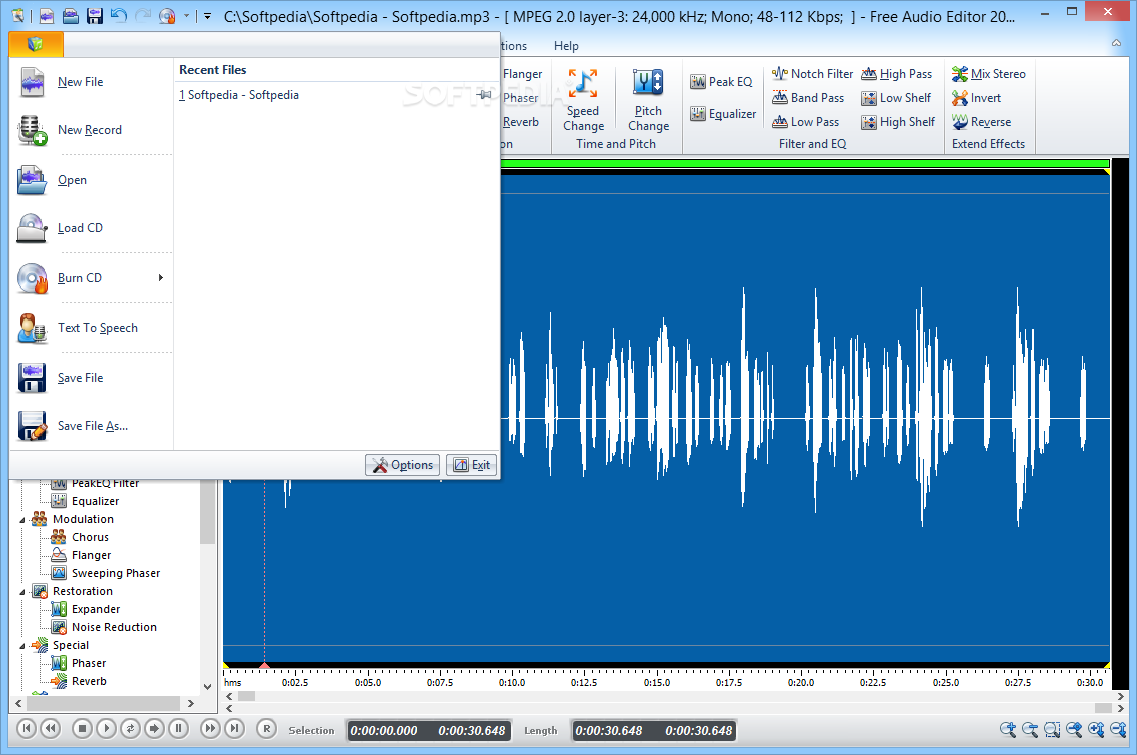Click the orange application menu button
Viewport: 1137px width, 755px height.
(36, 45)
